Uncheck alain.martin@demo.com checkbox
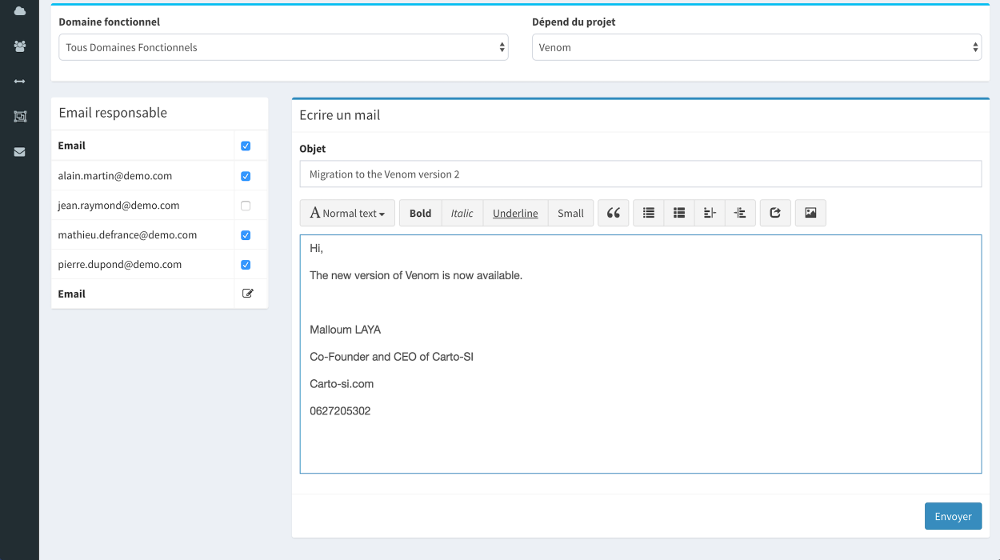This screenshot has height=560, width=1000. click(x=246, y=176)
